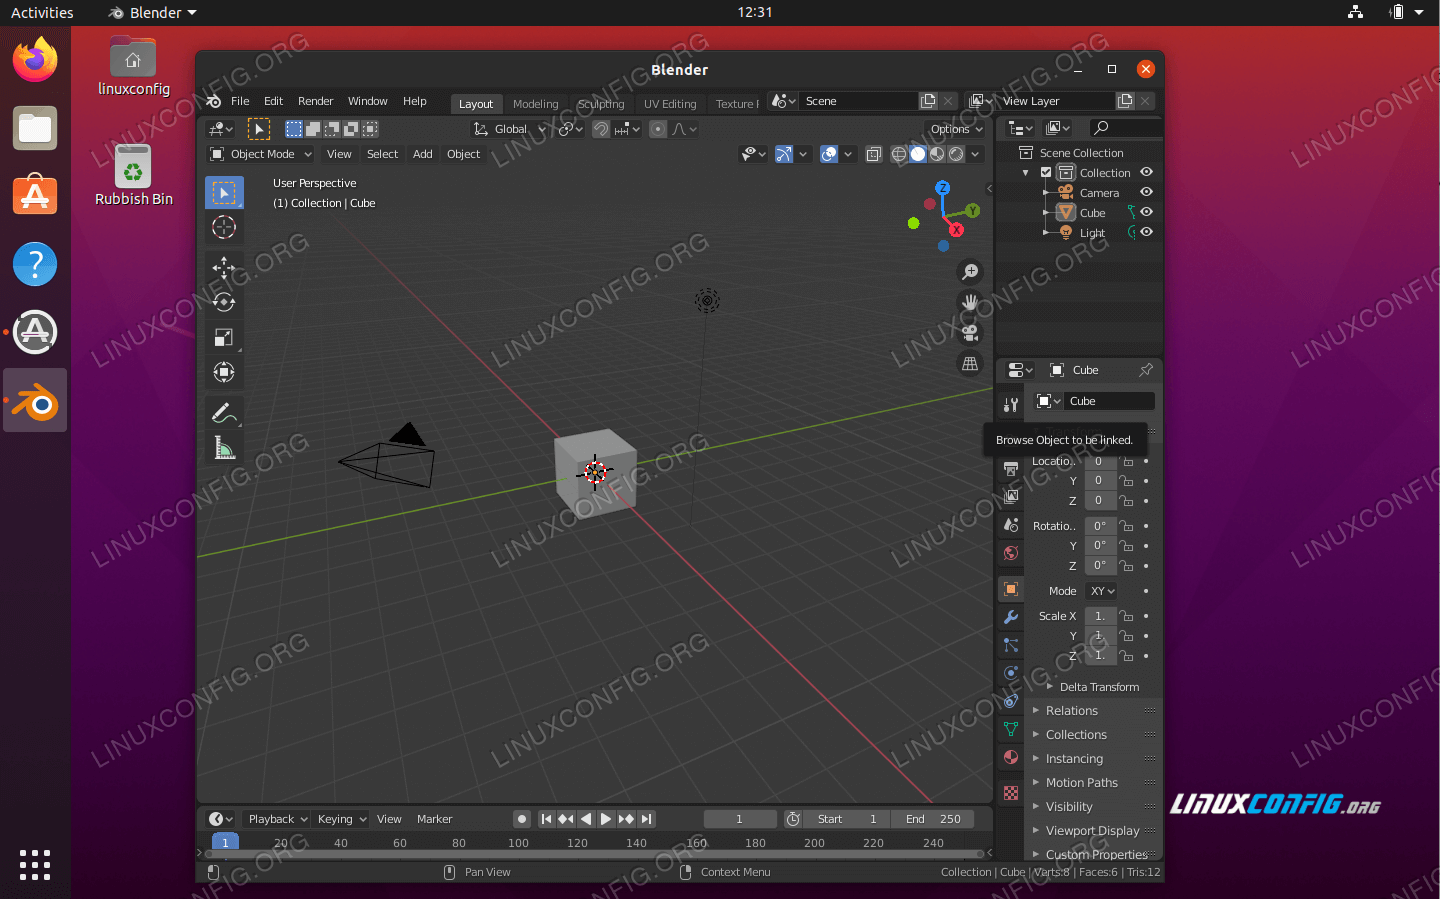Click the zoom view icon in viewport
Image resolution: width=1440 pixels, height=899 pixels.
[x=970, y=272]
